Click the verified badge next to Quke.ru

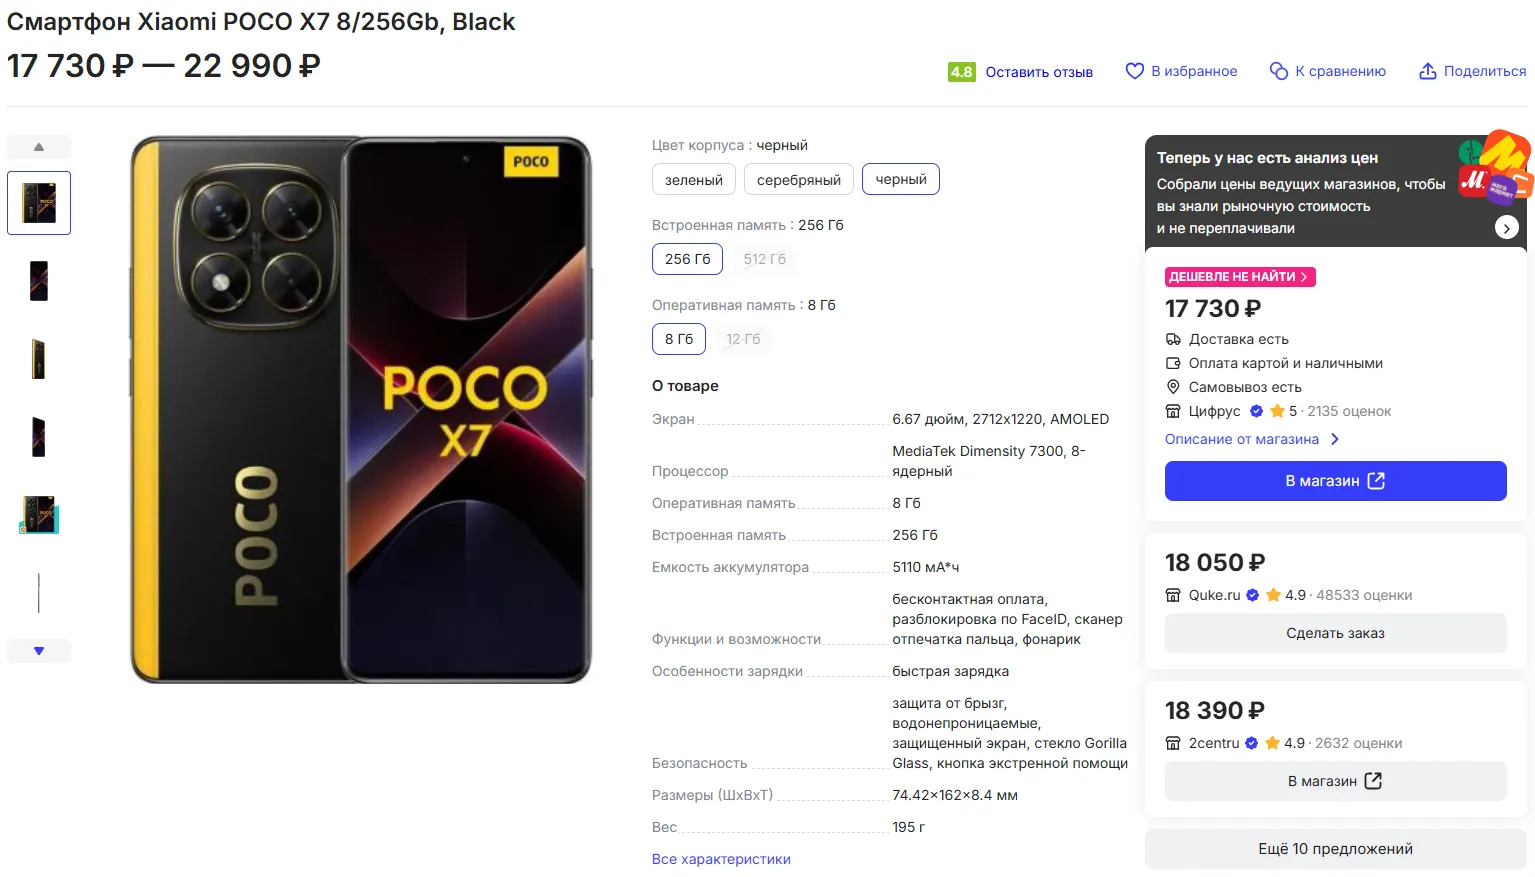(x=1252, y=595)
